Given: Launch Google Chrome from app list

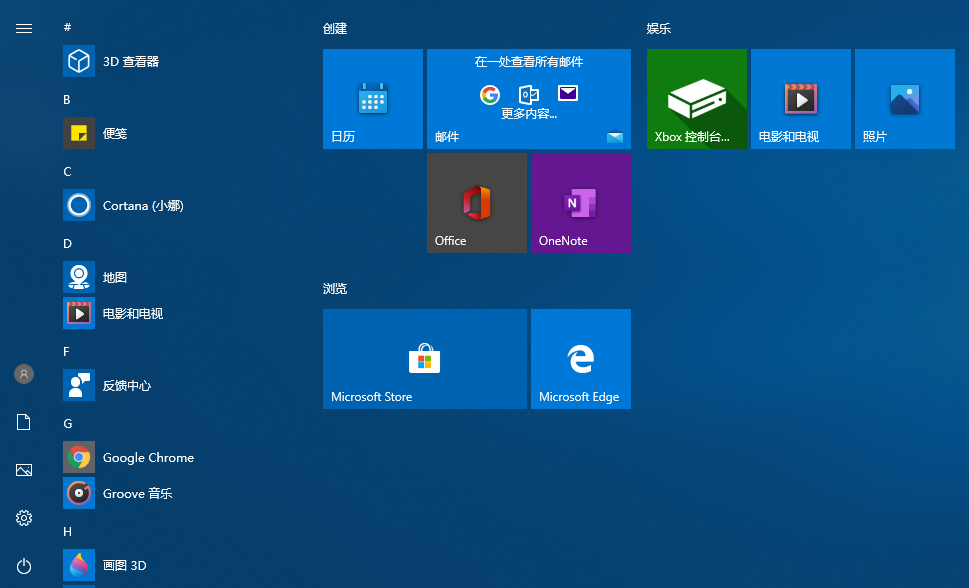Looking at the screenshot, I should click(79, 458).
